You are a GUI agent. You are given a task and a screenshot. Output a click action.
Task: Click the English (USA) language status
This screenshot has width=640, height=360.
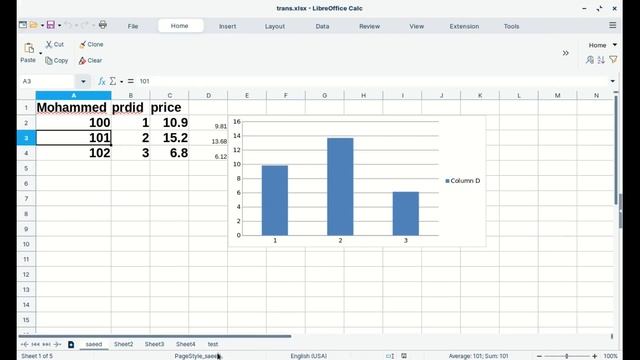(x=309, y=356)
